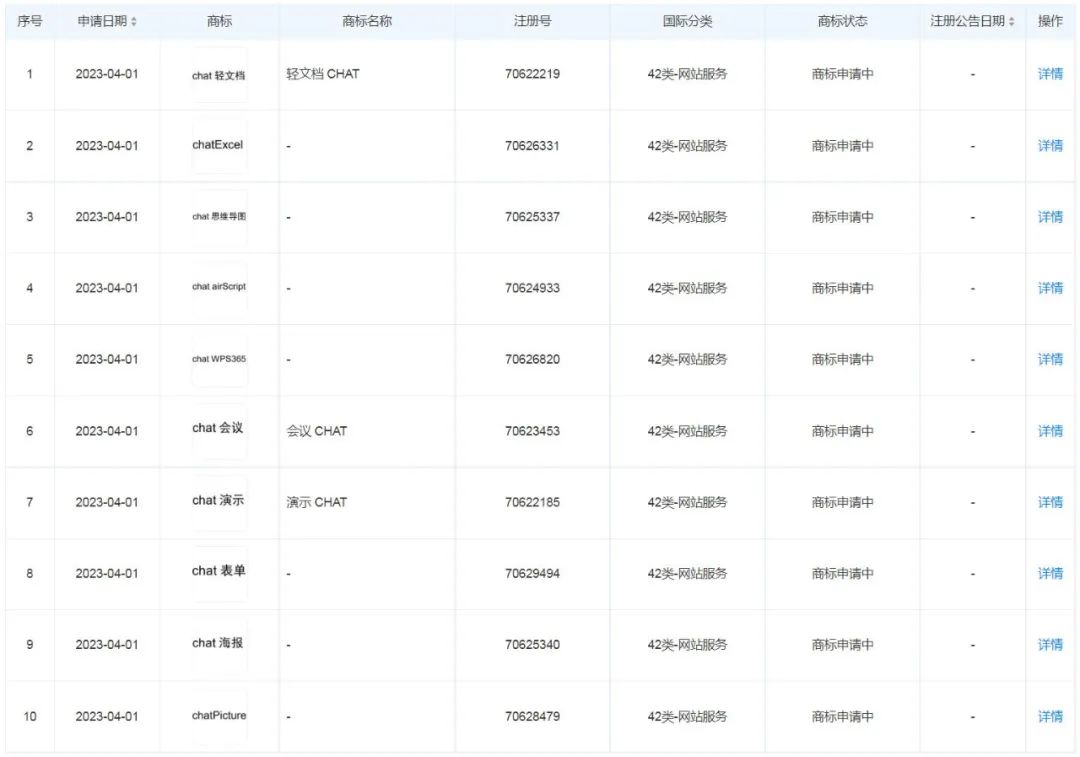The width and height of the screenshot is (1080, 757).
Task: Open 详情 in row number 10
Action: (x=1050, y=717)
